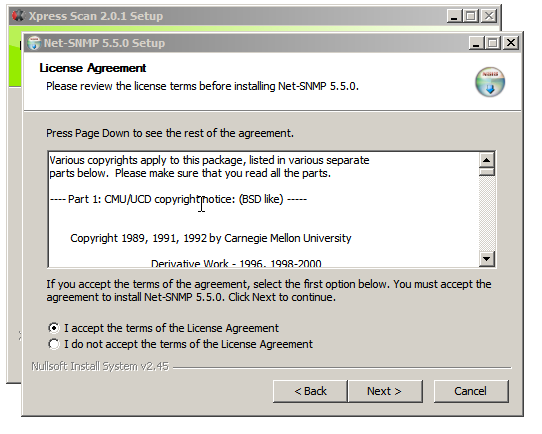Close the Xpress Scan 2.0.1 Setup window
This screenshot has width=542, height=434.
[x=489, y=16]
